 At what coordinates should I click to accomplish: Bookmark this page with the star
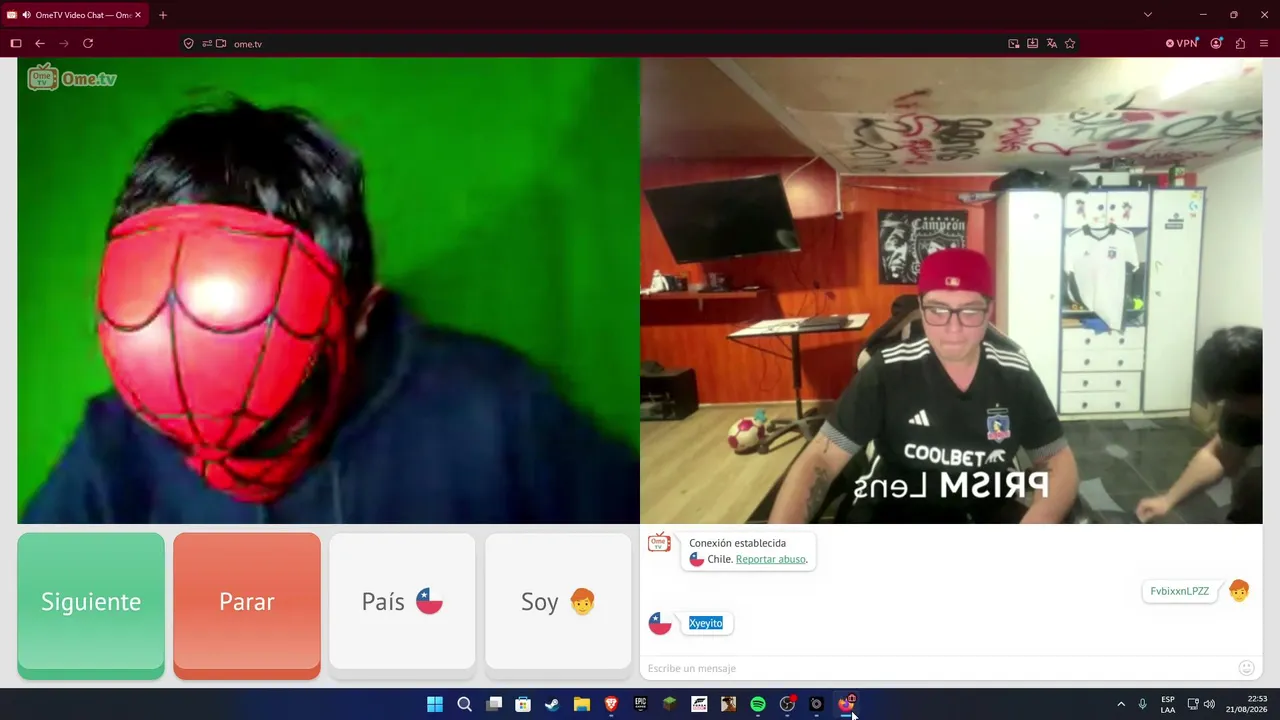(x=1070, y=43)
